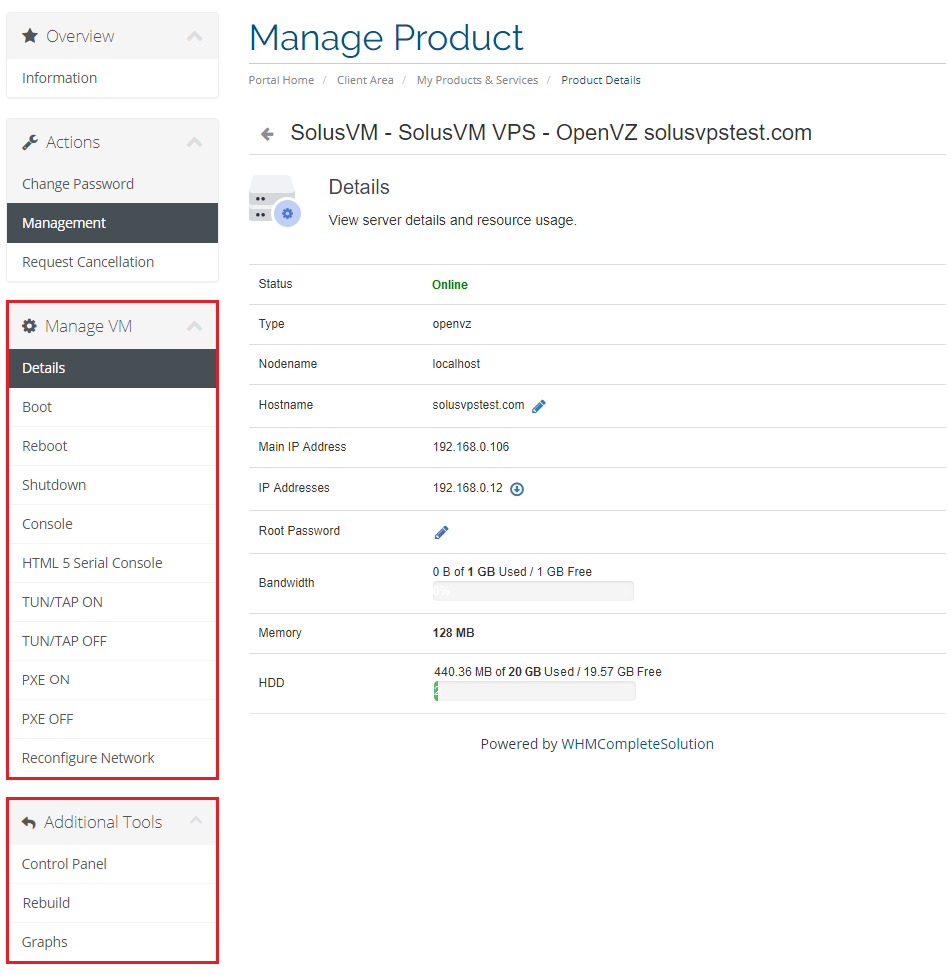Click the openvz type value
950x975 pixels.
[451, 325]
